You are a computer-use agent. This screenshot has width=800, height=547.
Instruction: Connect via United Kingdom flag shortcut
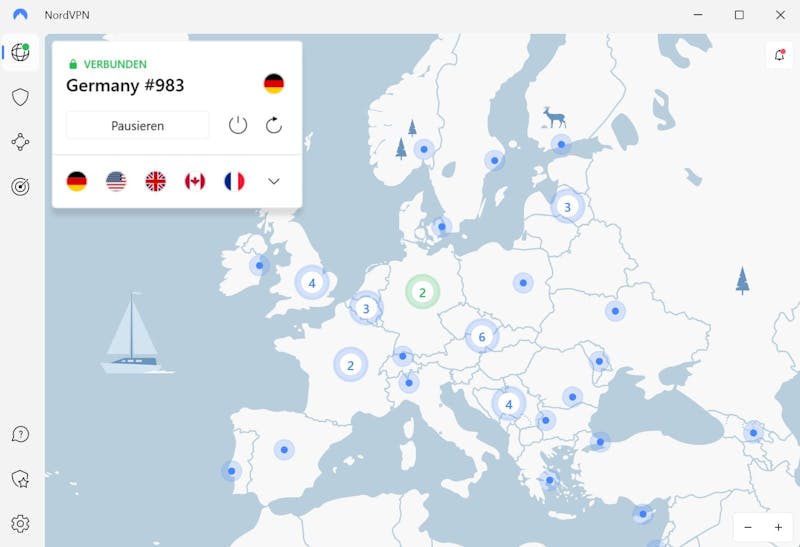tap(156, 181)
